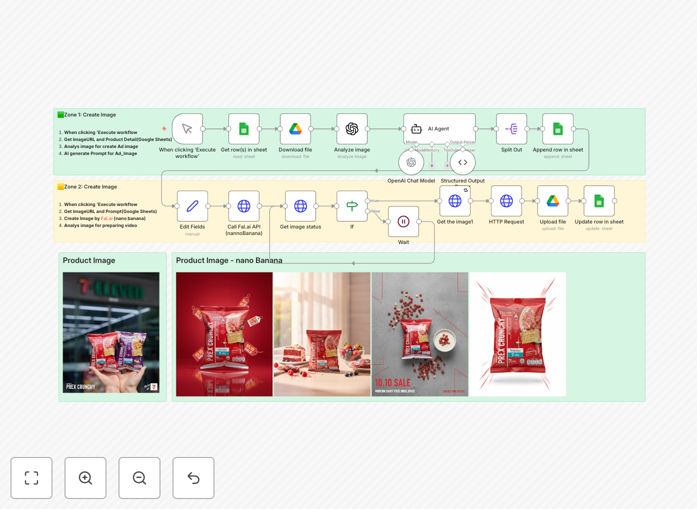Click the 'Product Image' sticky note heading
This screenshot has width=697, height=509.
coord(89,261)
